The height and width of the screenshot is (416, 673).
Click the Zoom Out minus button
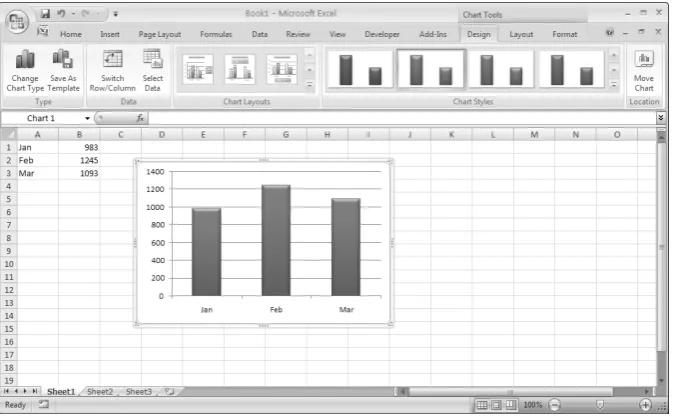click(x=555, y=405)
